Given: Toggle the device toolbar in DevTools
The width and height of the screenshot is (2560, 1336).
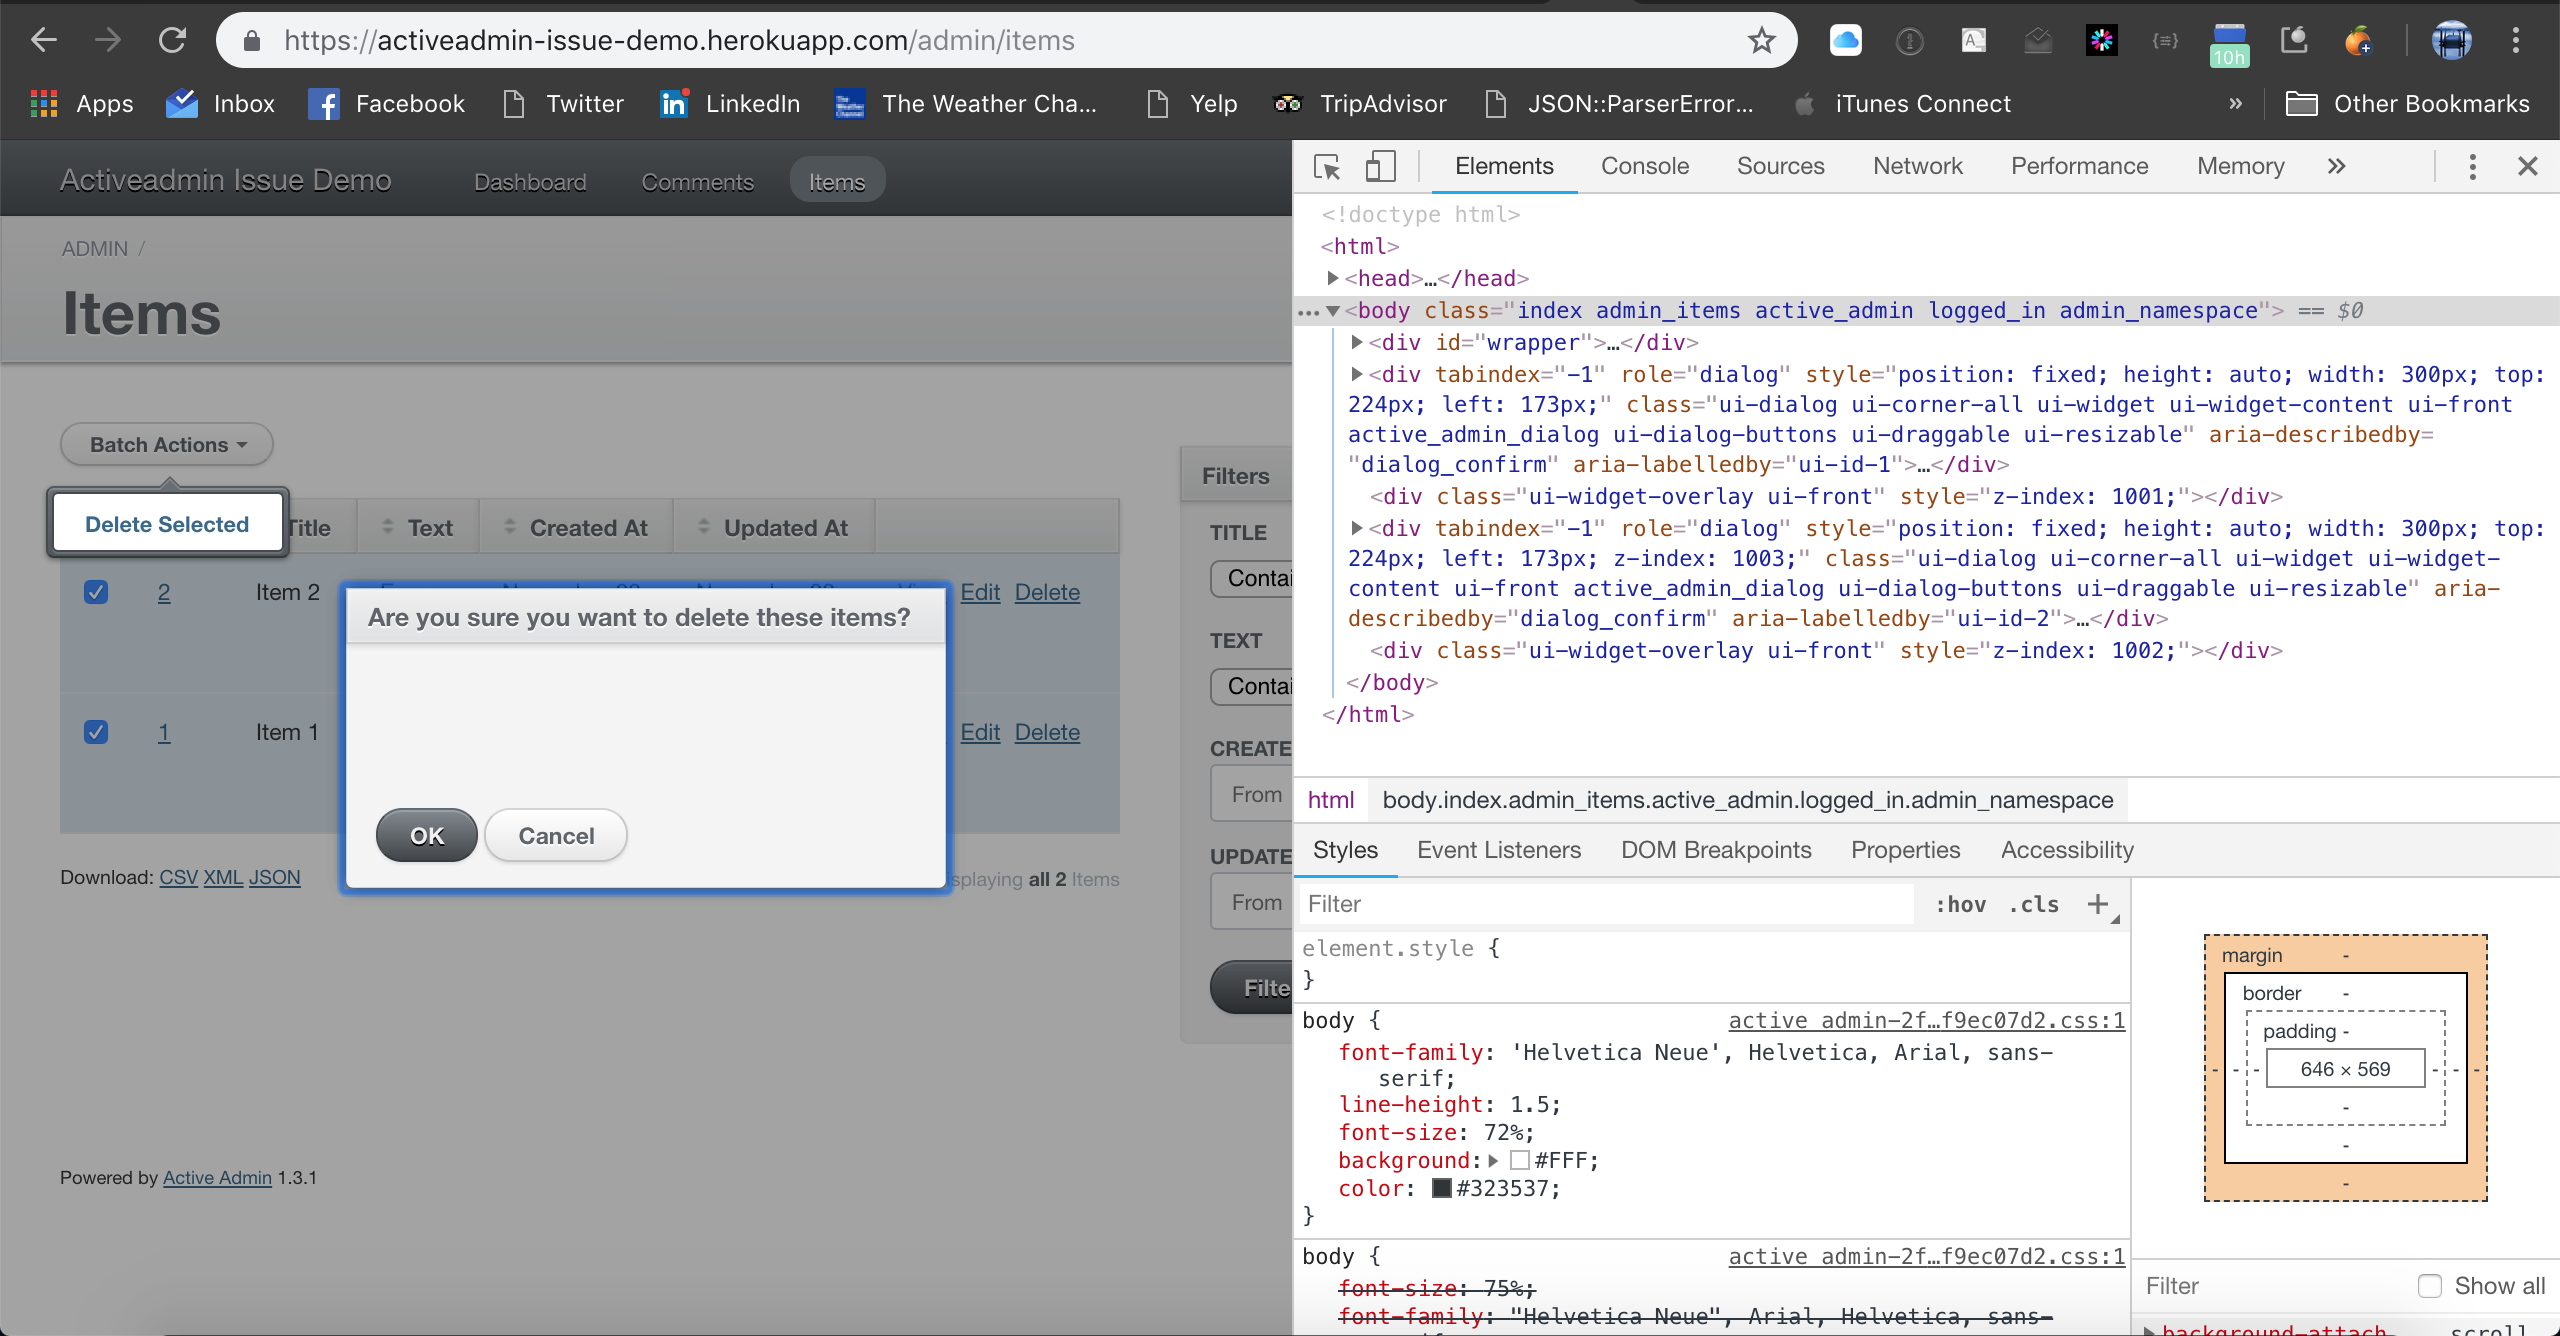Looking at the screenshot, I should click(x=1381, y=166).
